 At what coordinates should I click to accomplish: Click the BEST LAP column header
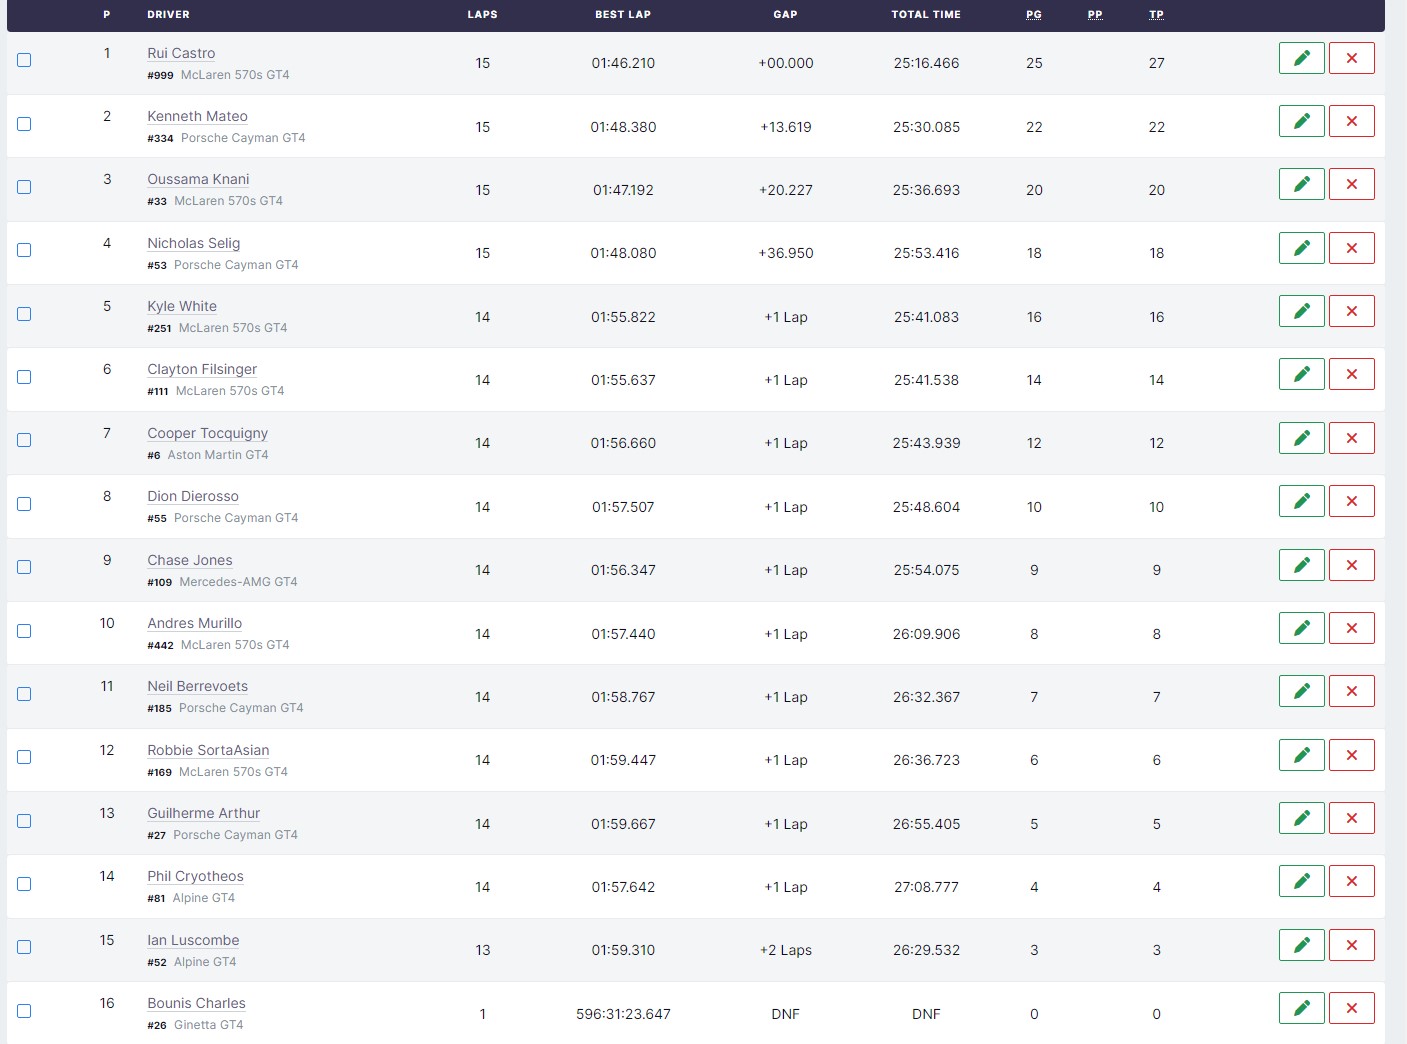click(x=623, y=14)
